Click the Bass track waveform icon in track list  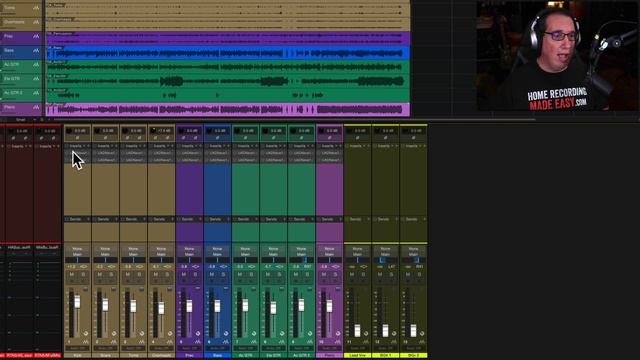[36, 51]
